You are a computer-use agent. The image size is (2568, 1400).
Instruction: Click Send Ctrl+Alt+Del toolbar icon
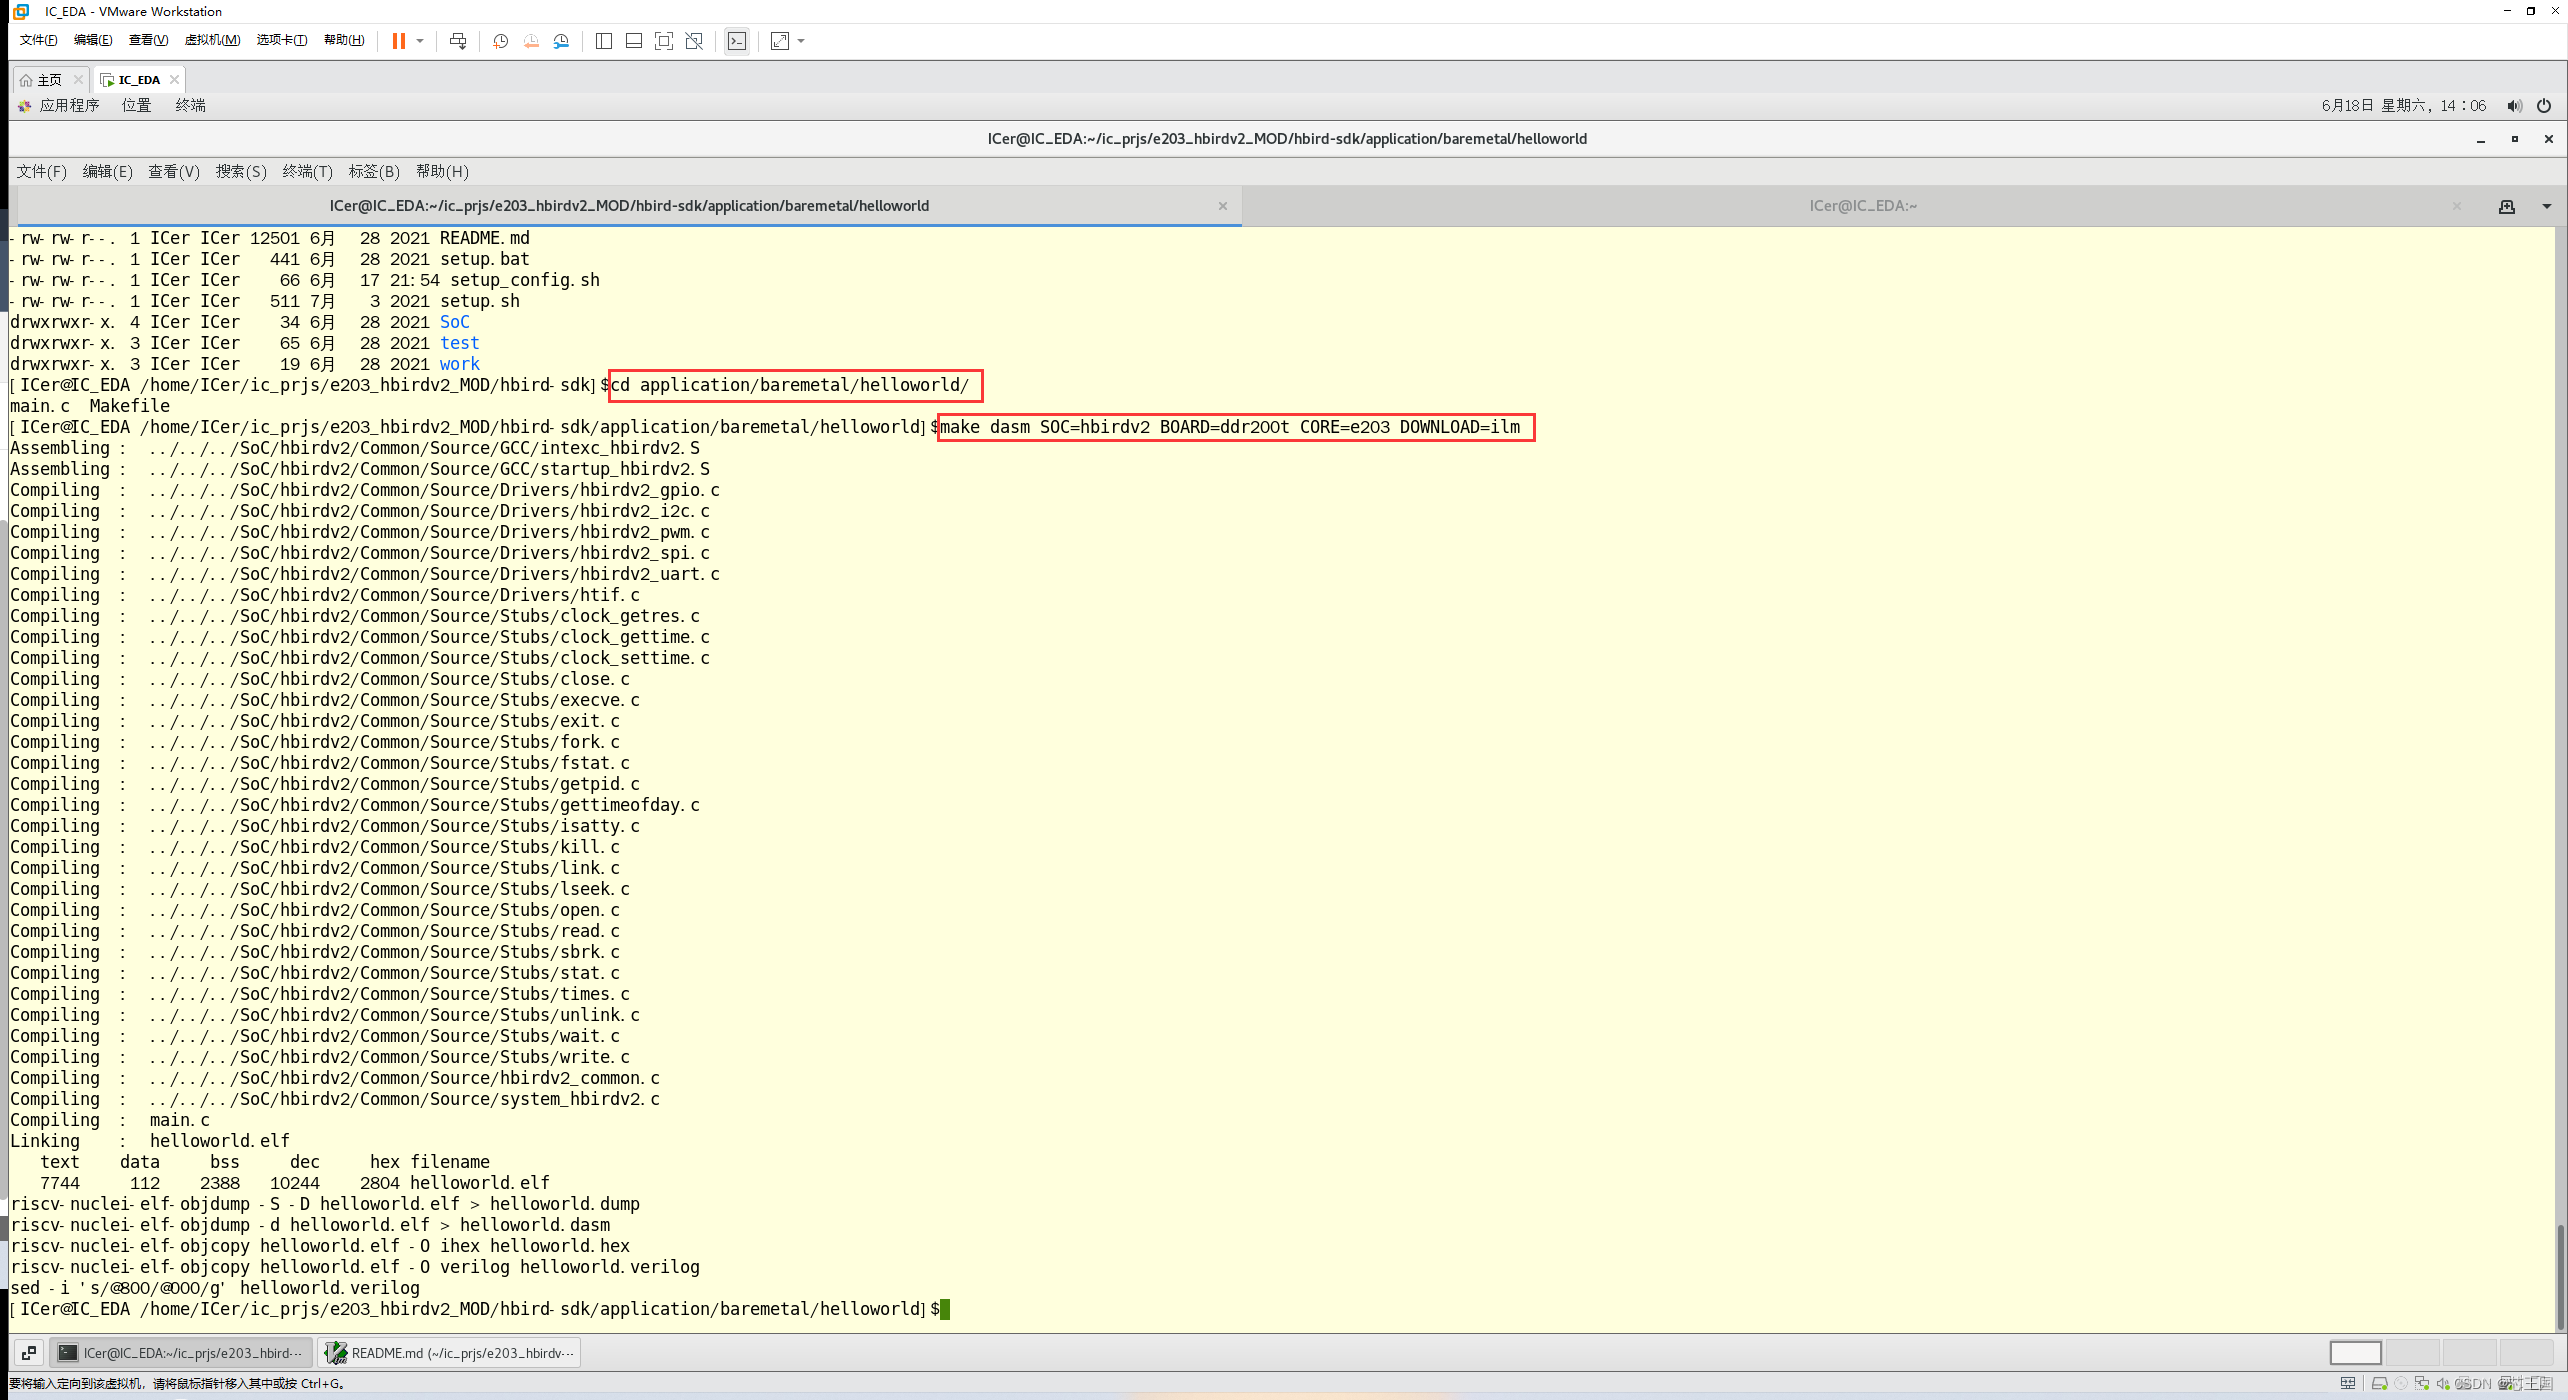[x=458, y=41]
